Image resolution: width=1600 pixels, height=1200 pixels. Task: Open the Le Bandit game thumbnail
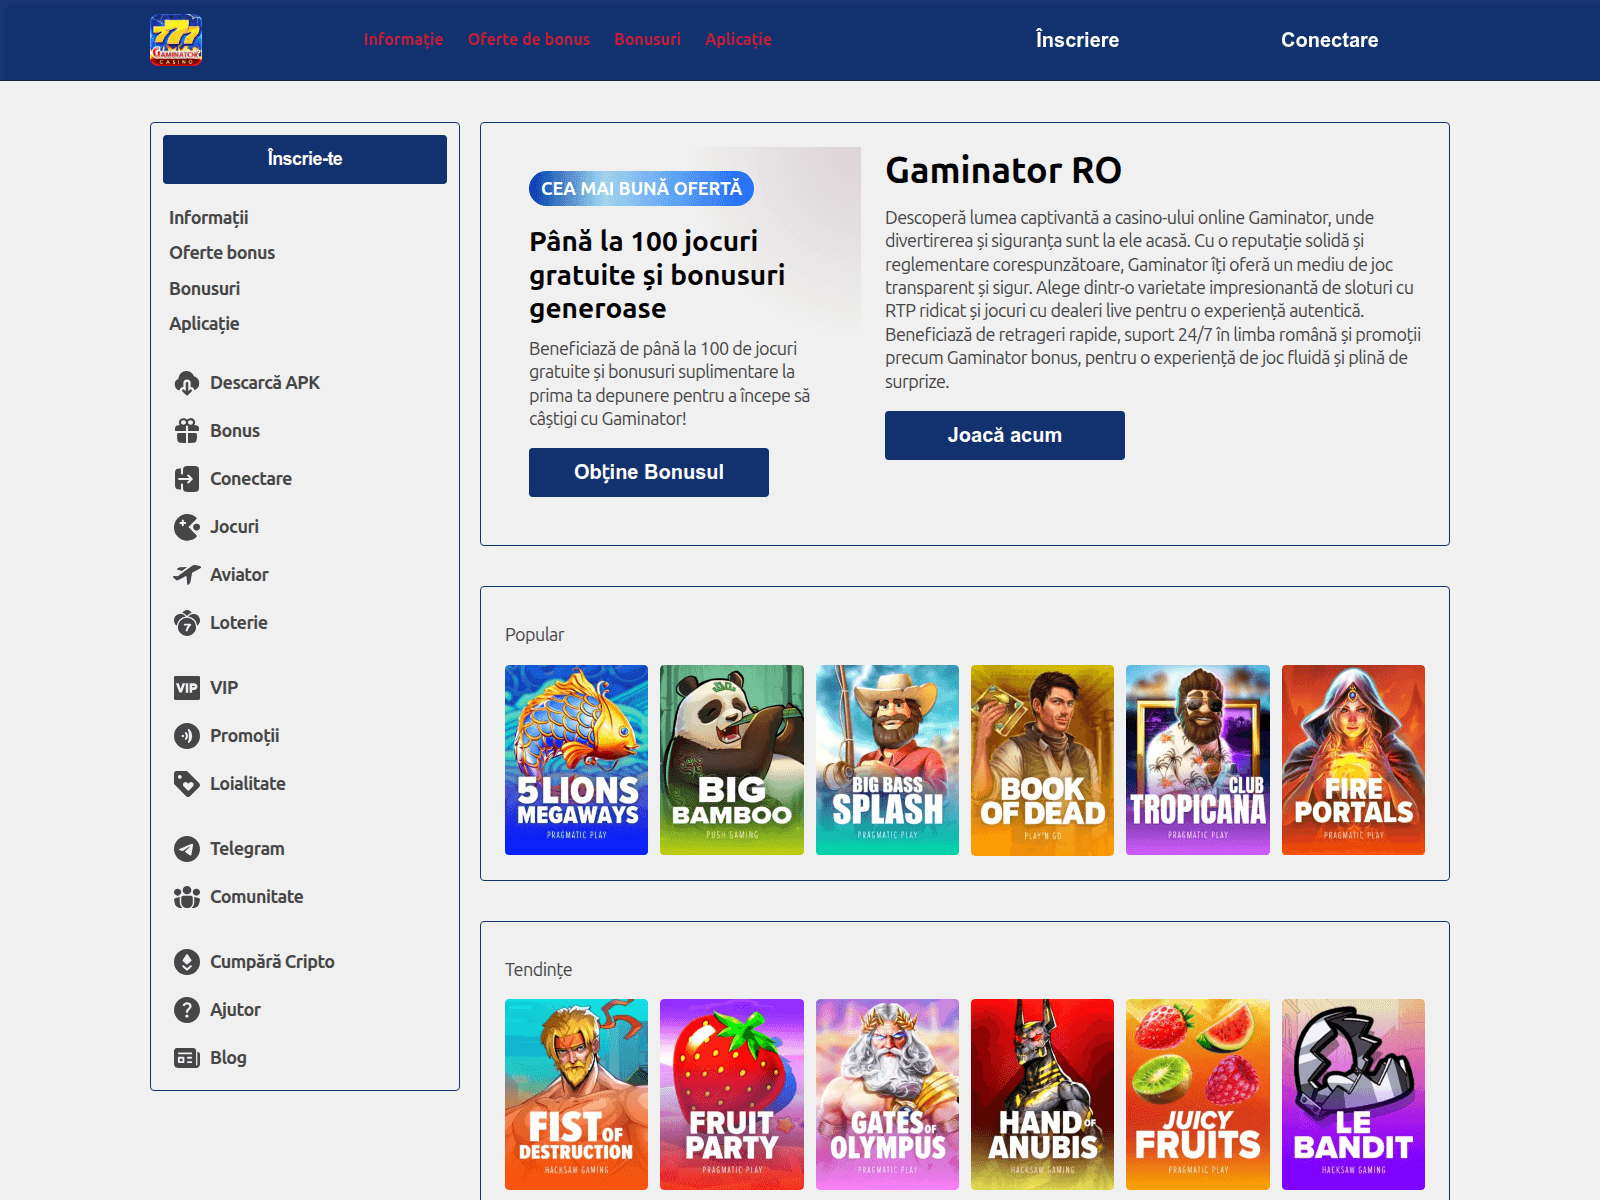pyautogui.click(x=1353, y=1094)
